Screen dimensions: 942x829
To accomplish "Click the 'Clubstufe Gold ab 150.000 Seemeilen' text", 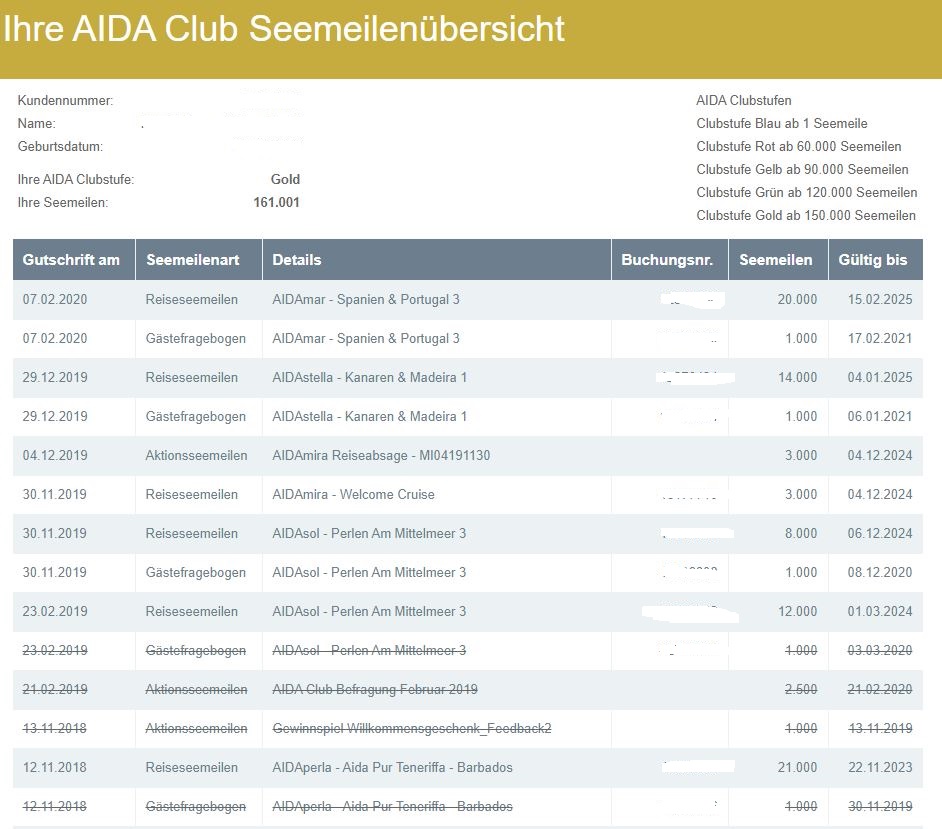I will (x=806, y=216).
